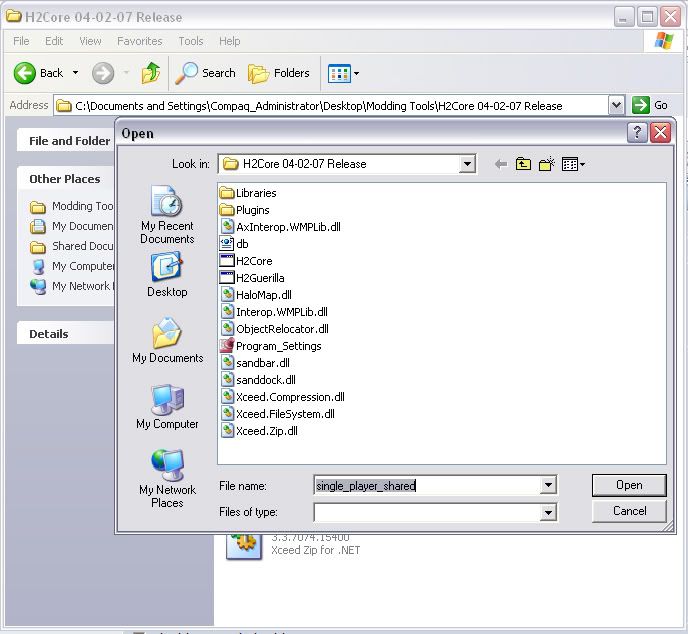Expand the Address bar dropdown
Image resolution: width=688 pixels, height=634 pixels.
coord(616,105)
